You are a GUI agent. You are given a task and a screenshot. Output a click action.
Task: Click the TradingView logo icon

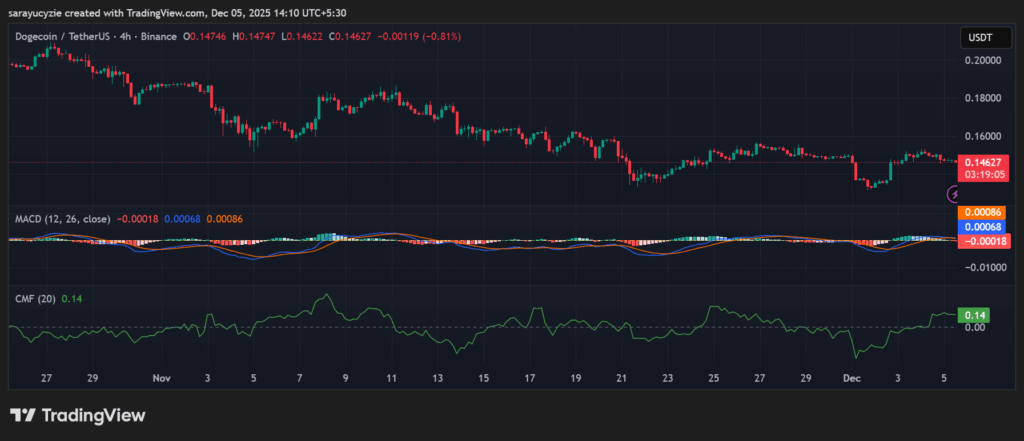tap(22, 415)
